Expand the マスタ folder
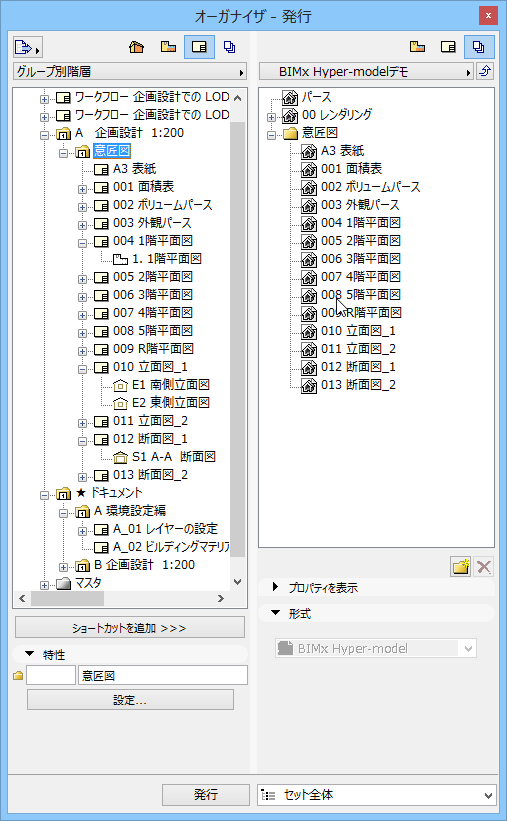 pos(45,585)
